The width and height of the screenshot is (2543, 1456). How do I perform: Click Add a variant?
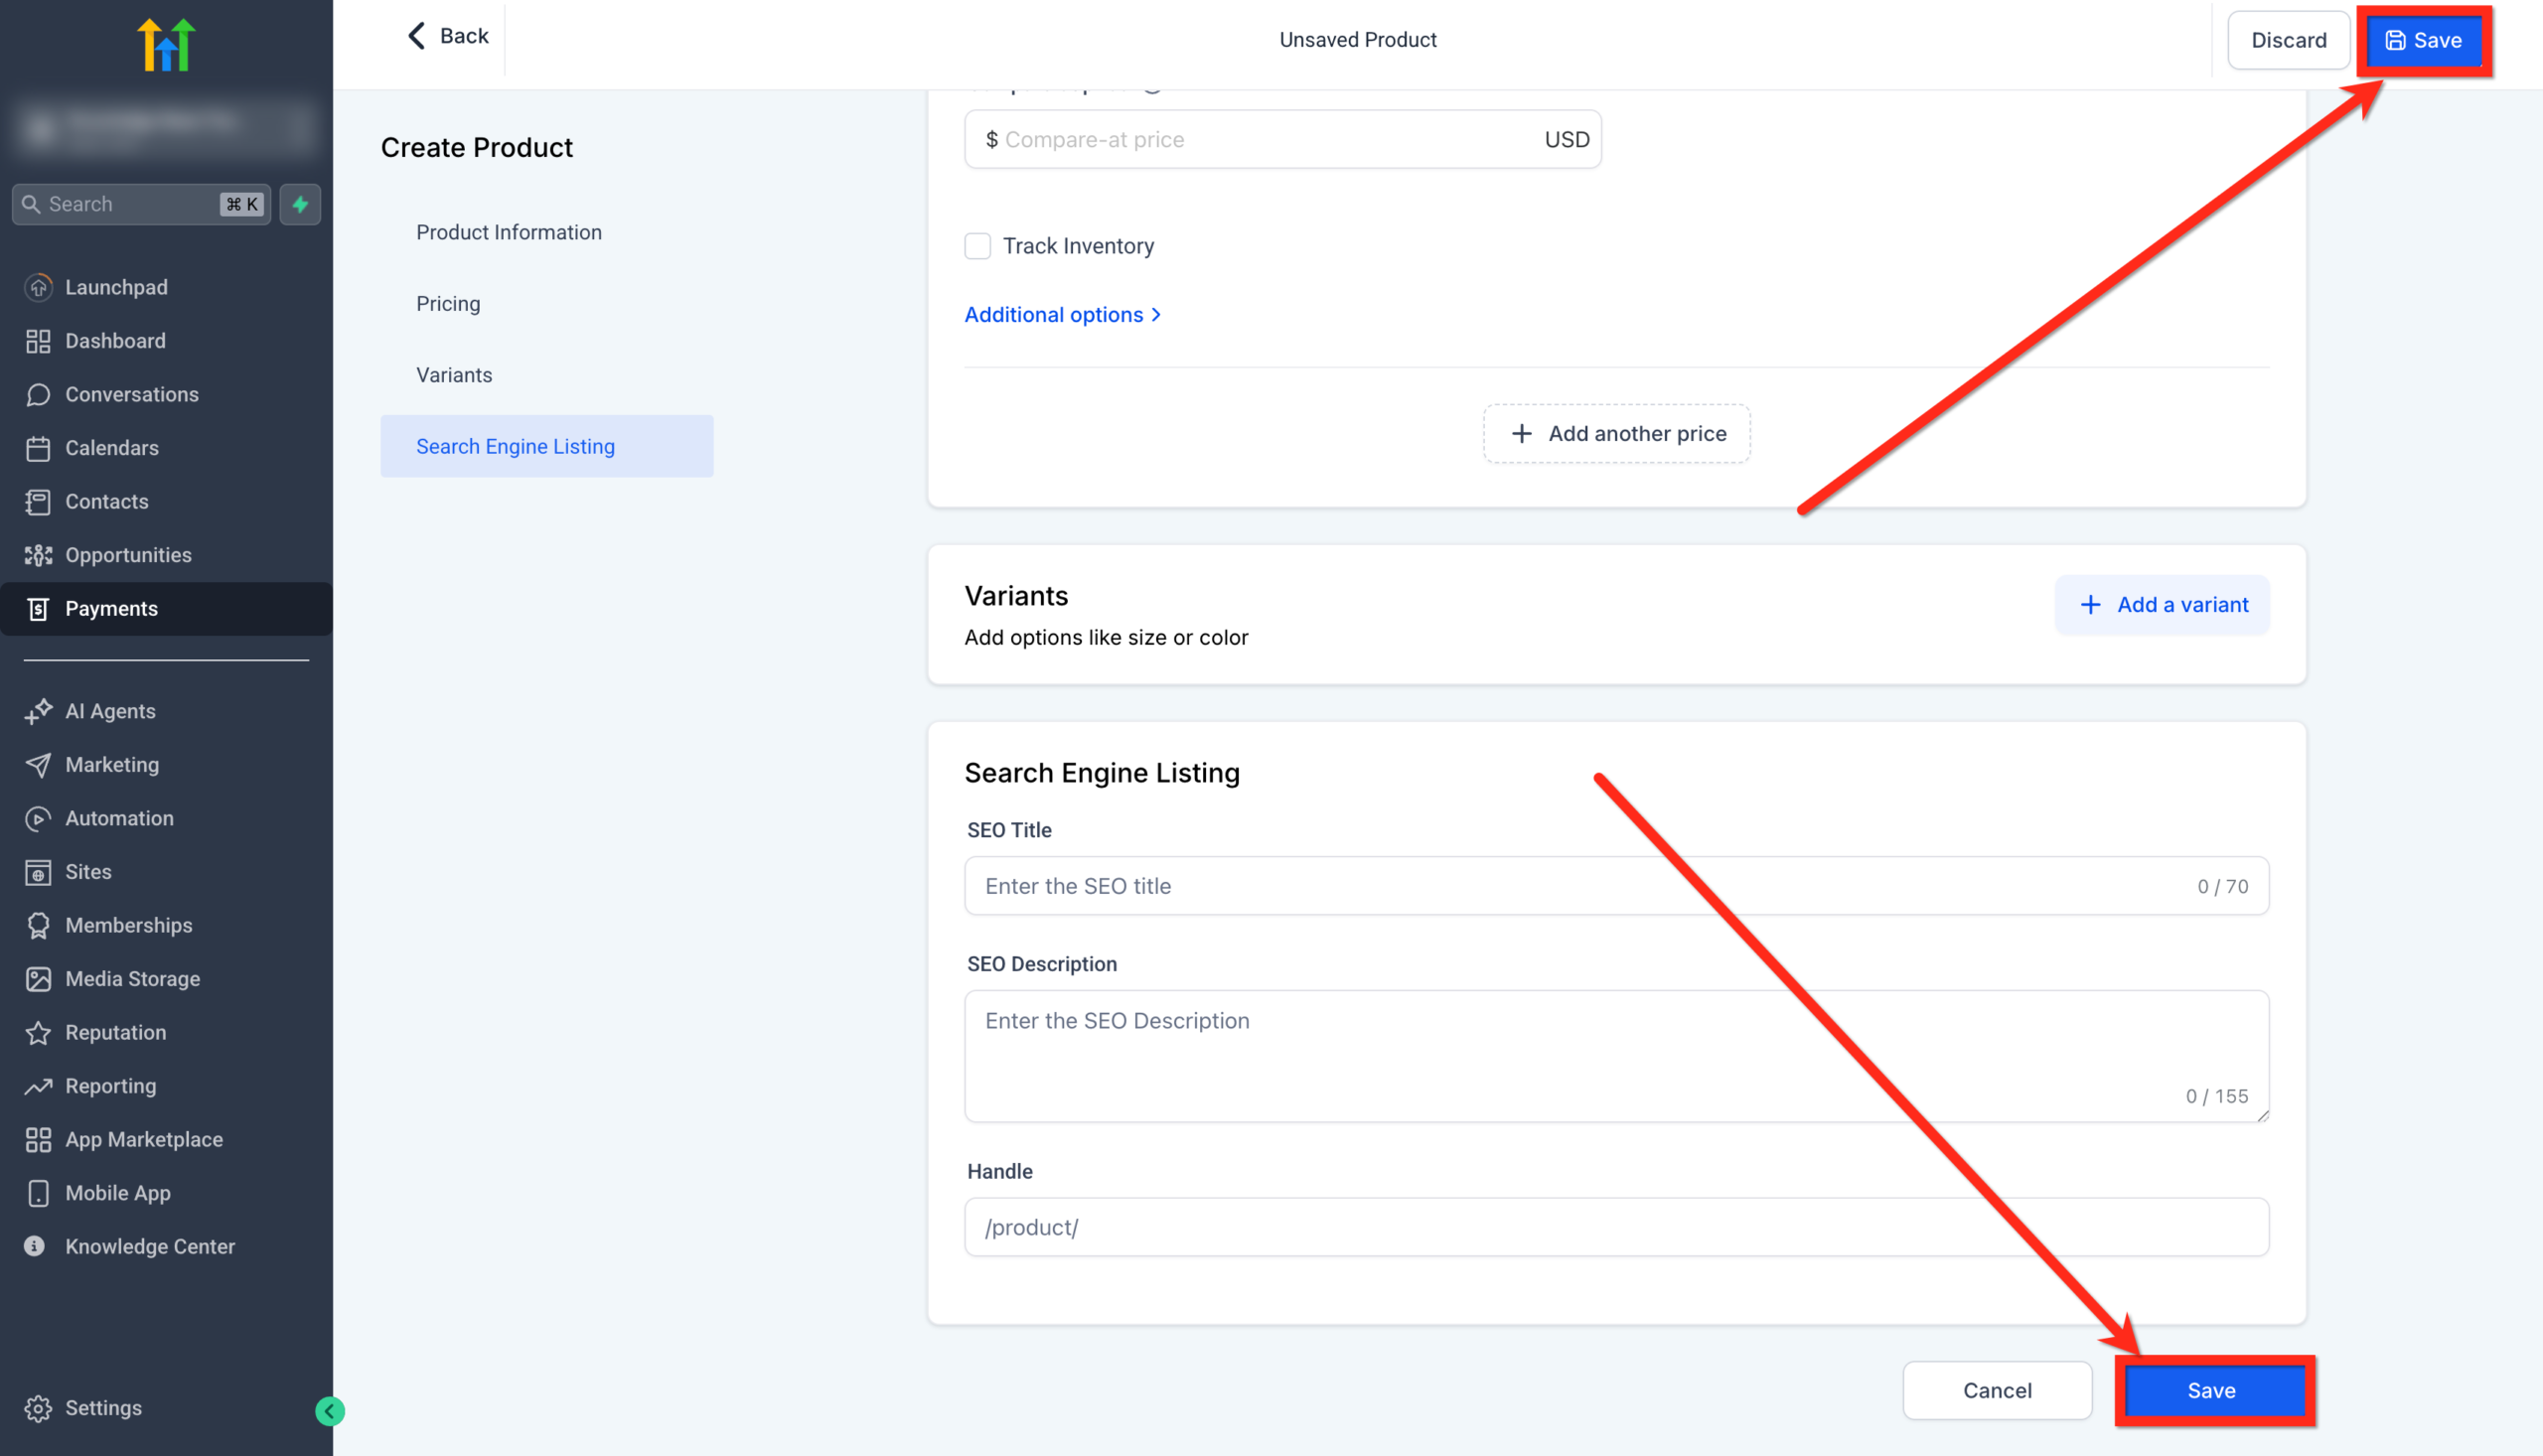[2162, 605]
